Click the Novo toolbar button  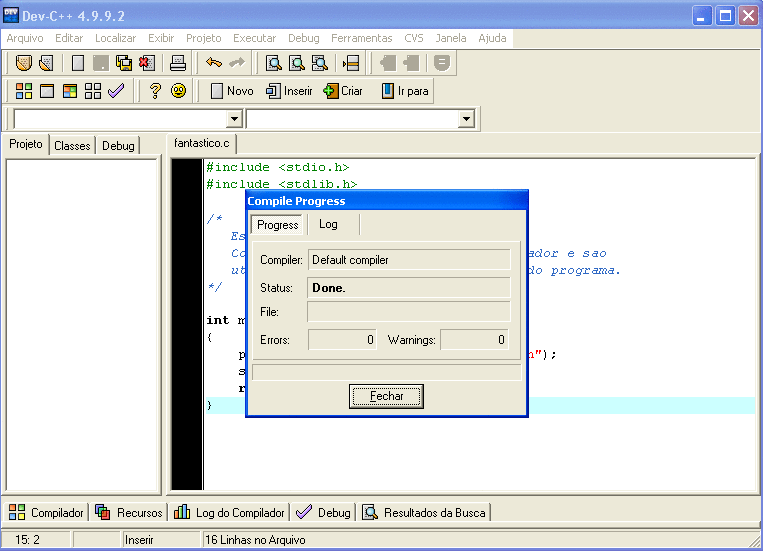coord(231,91)
